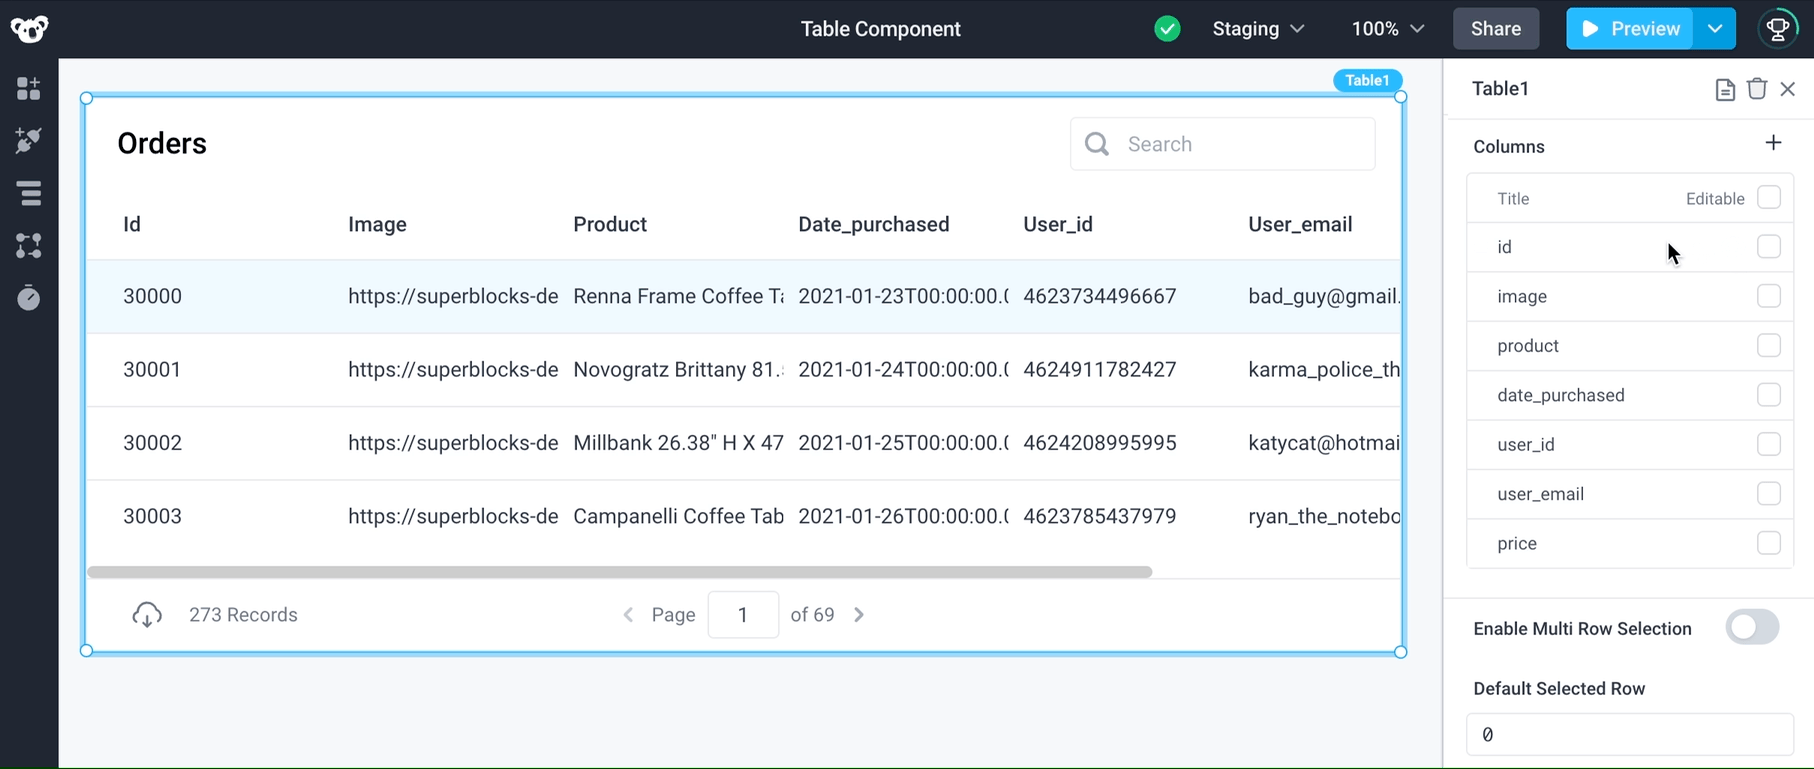This screenshot has height=769, width=1814.
Task: Click the document icon beside Table1 title
Action: tap(1724, 90)
